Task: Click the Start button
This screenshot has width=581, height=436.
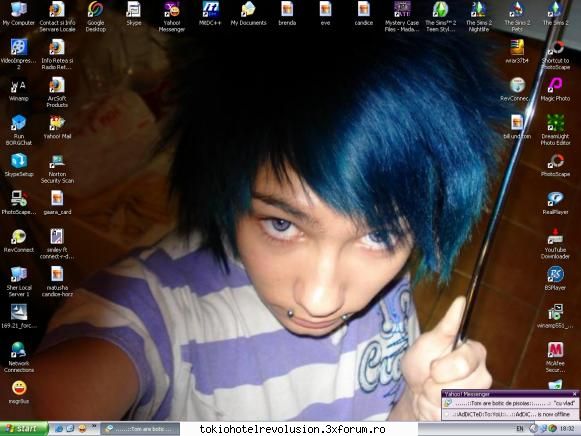Action: coord(24,429)
